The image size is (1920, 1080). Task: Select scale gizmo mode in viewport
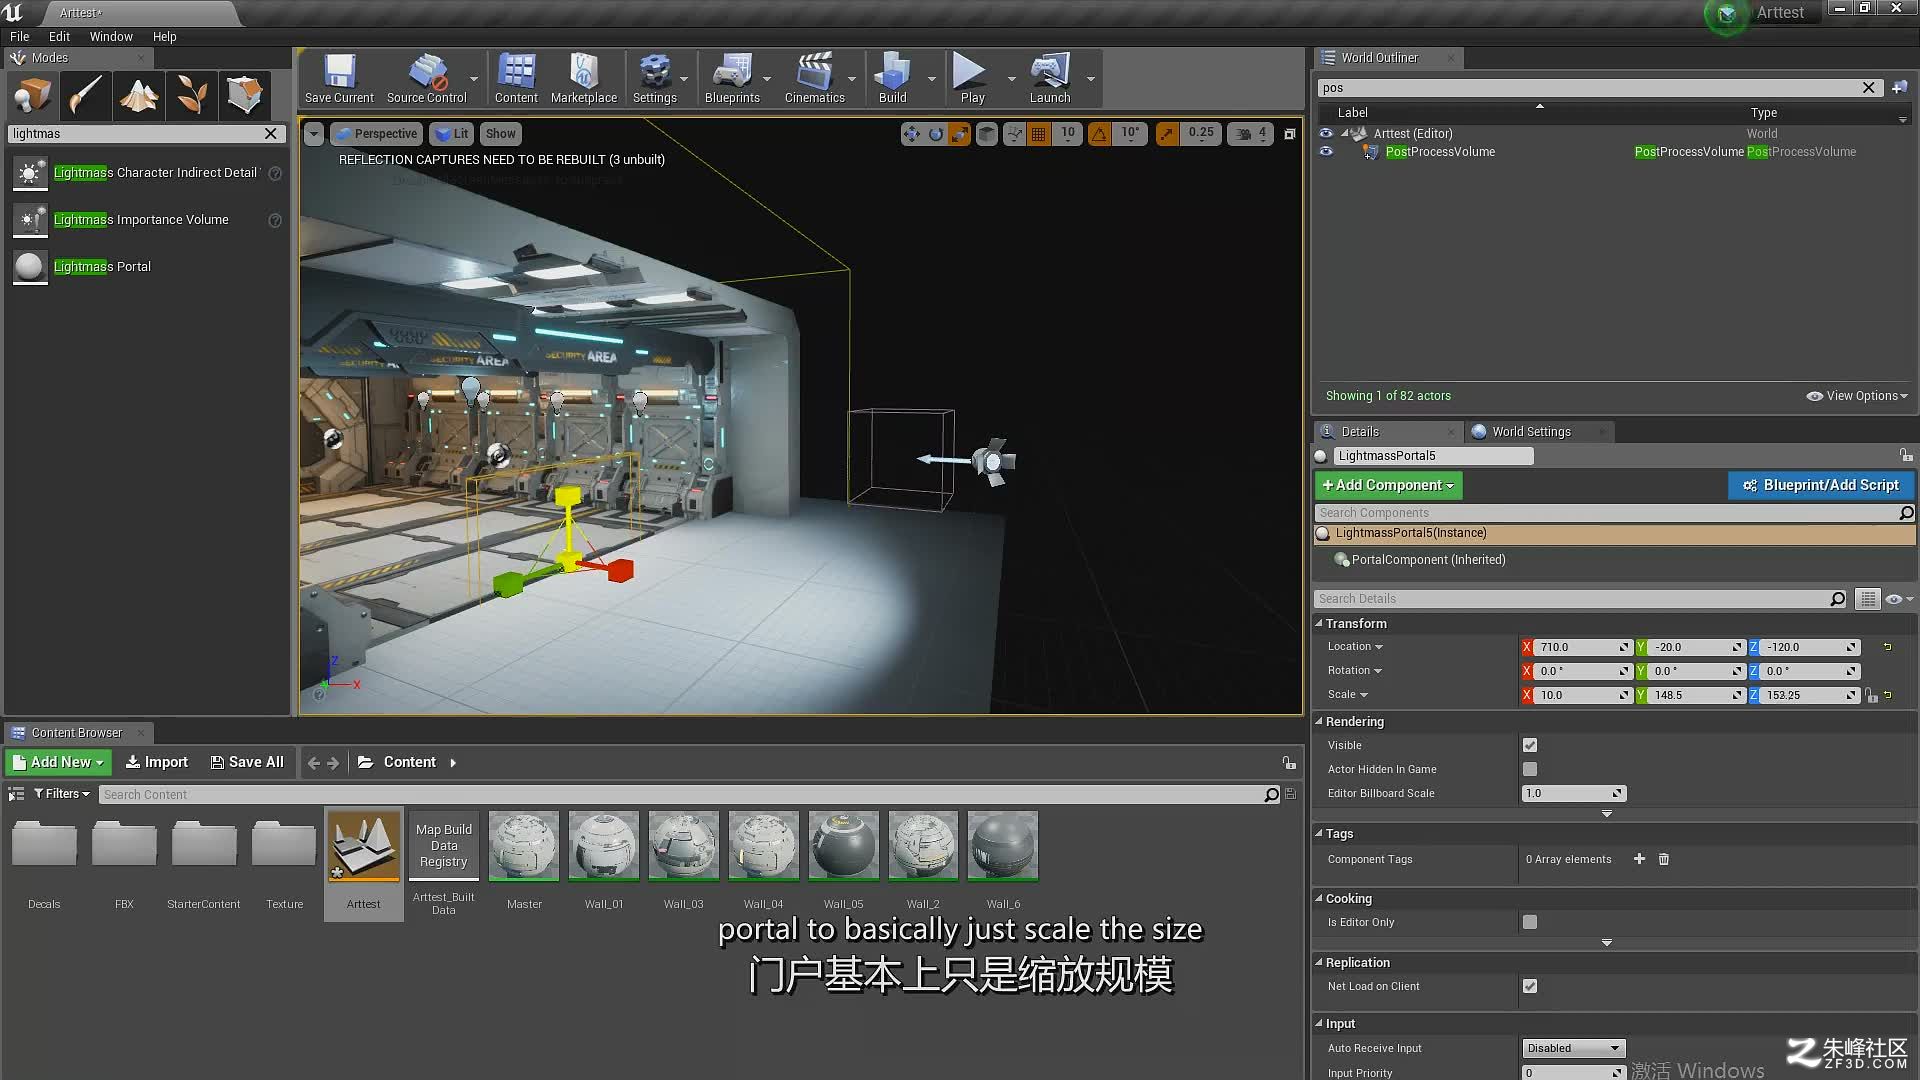[959, 134]
